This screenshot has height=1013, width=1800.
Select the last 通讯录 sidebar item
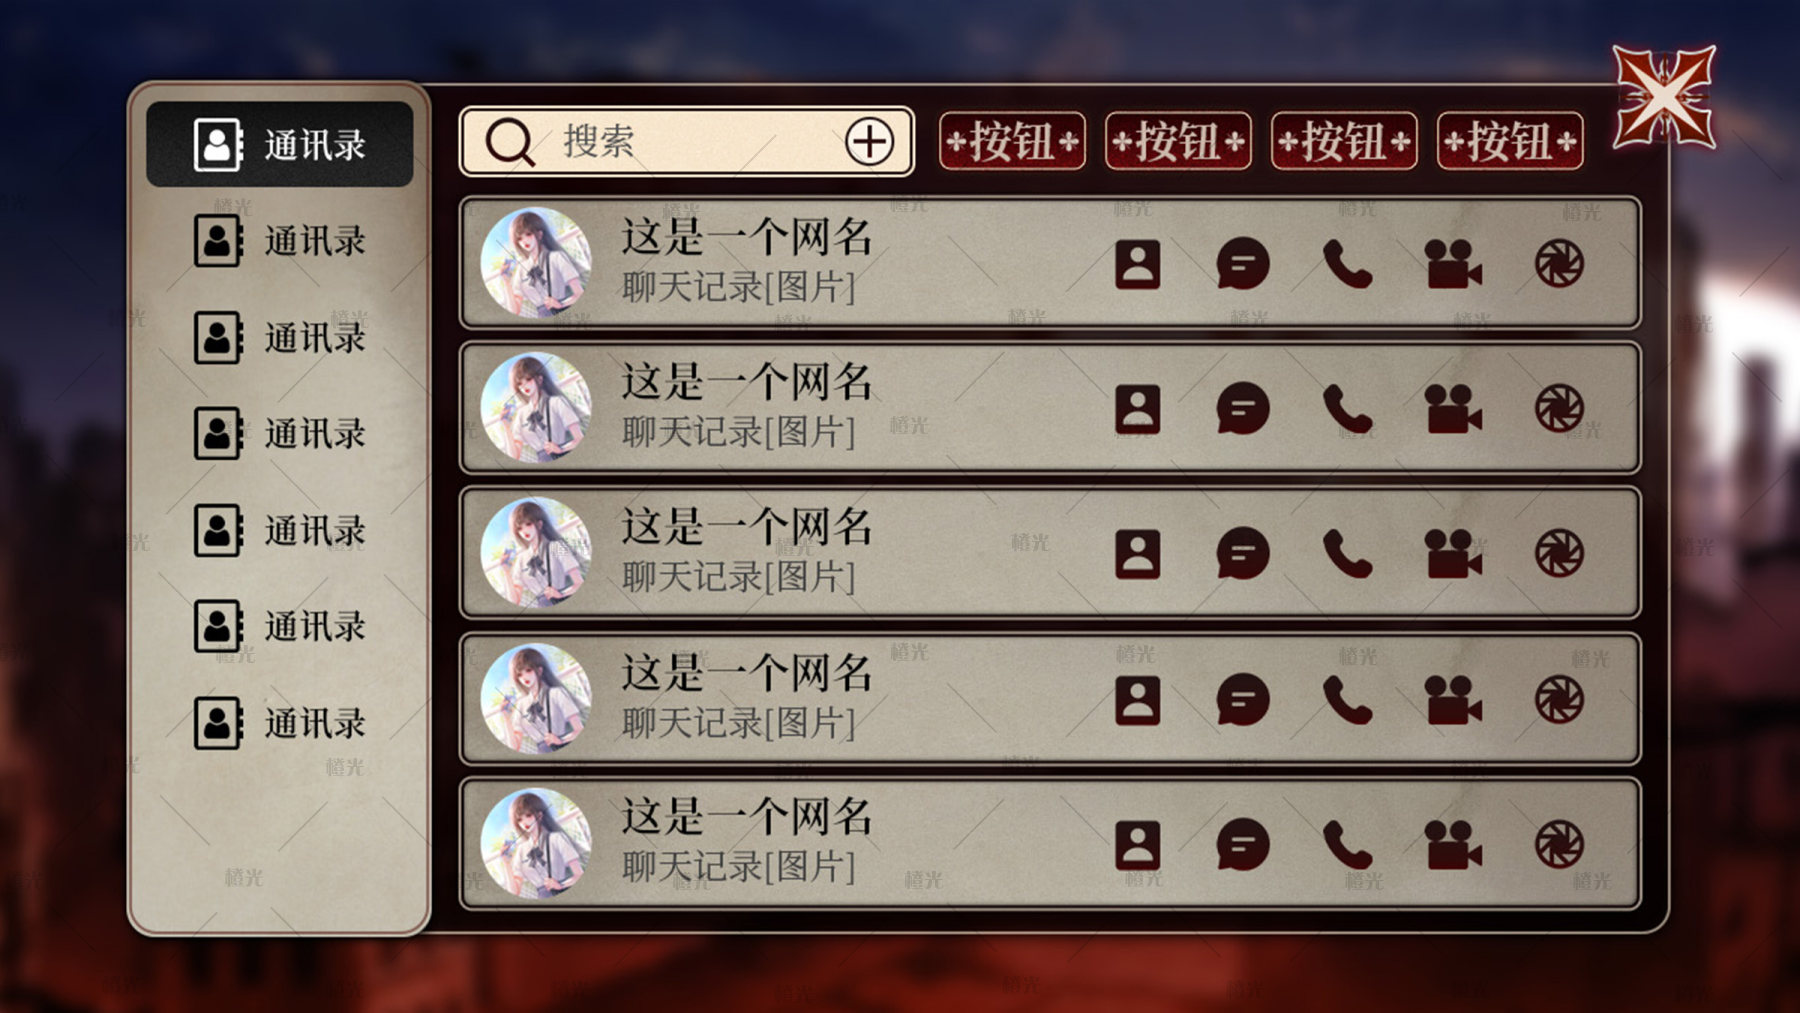[280, 723]
